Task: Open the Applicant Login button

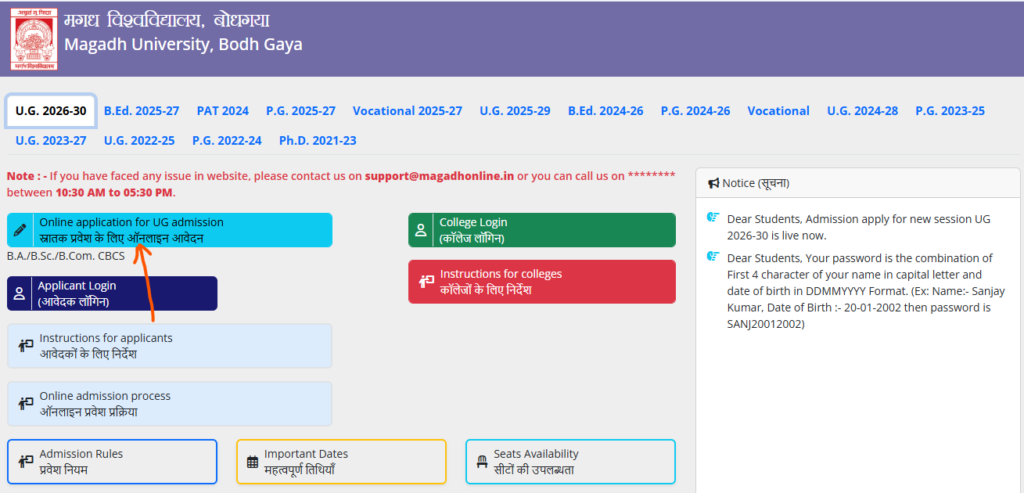Action: click(112, 293)
